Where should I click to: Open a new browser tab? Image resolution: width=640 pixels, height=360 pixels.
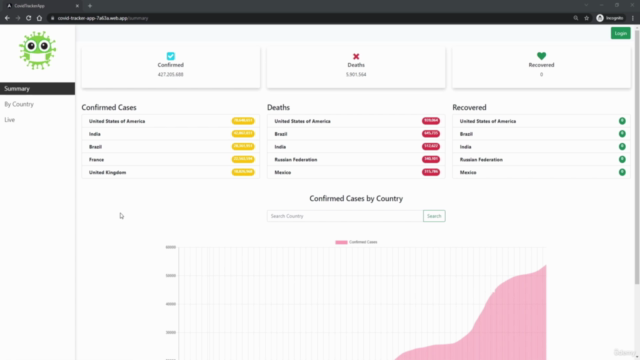click(90, 6)
